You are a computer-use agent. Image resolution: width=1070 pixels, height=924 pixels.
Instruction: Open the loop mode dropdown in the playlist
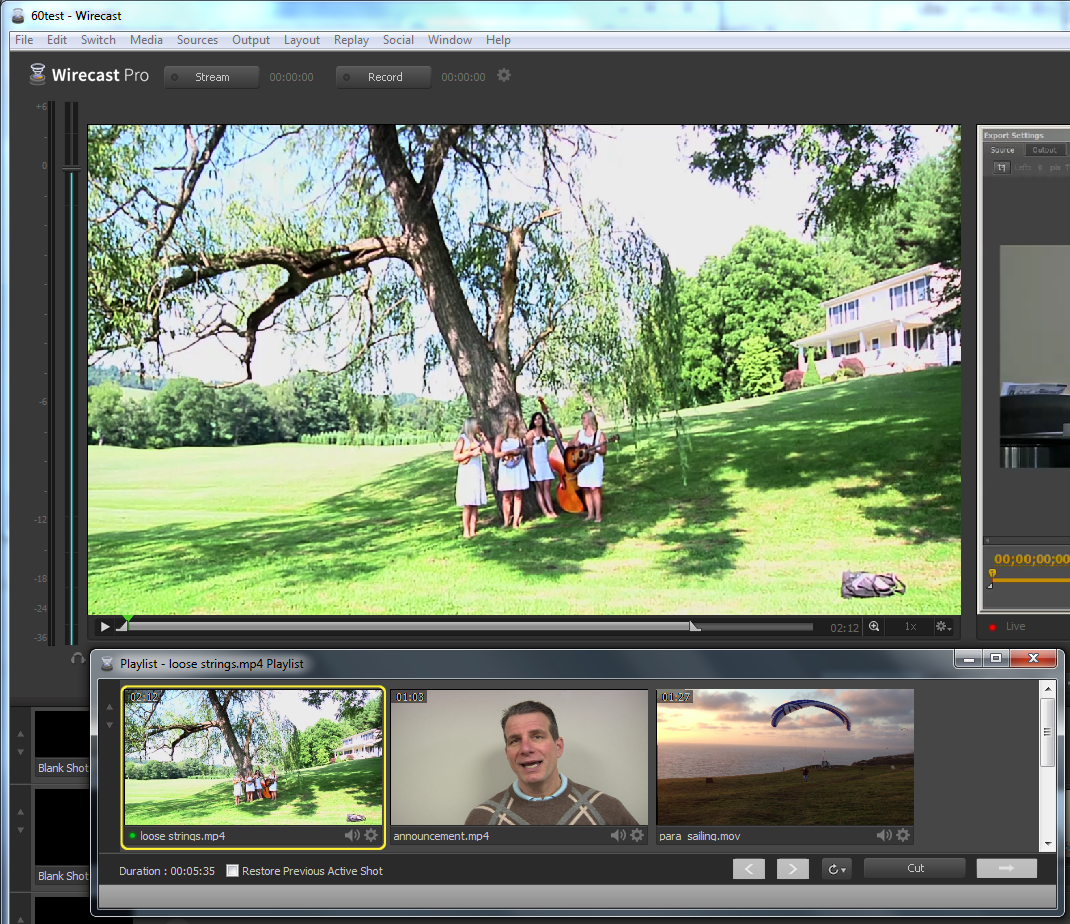click(837, 868)
